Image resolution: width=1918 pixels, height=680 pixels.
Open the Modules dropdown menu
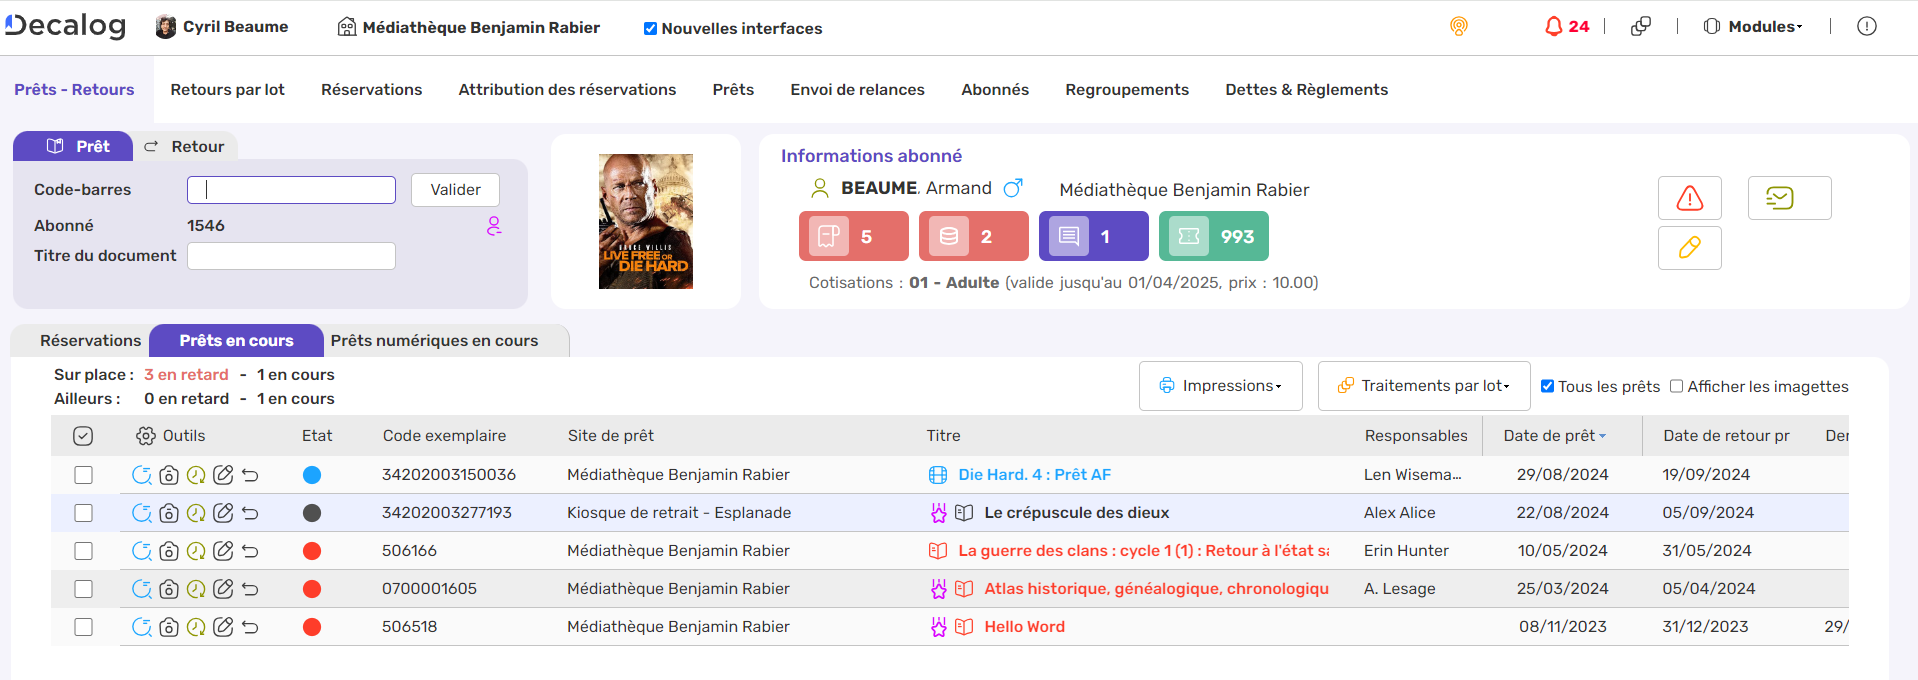click(1753, 27)
